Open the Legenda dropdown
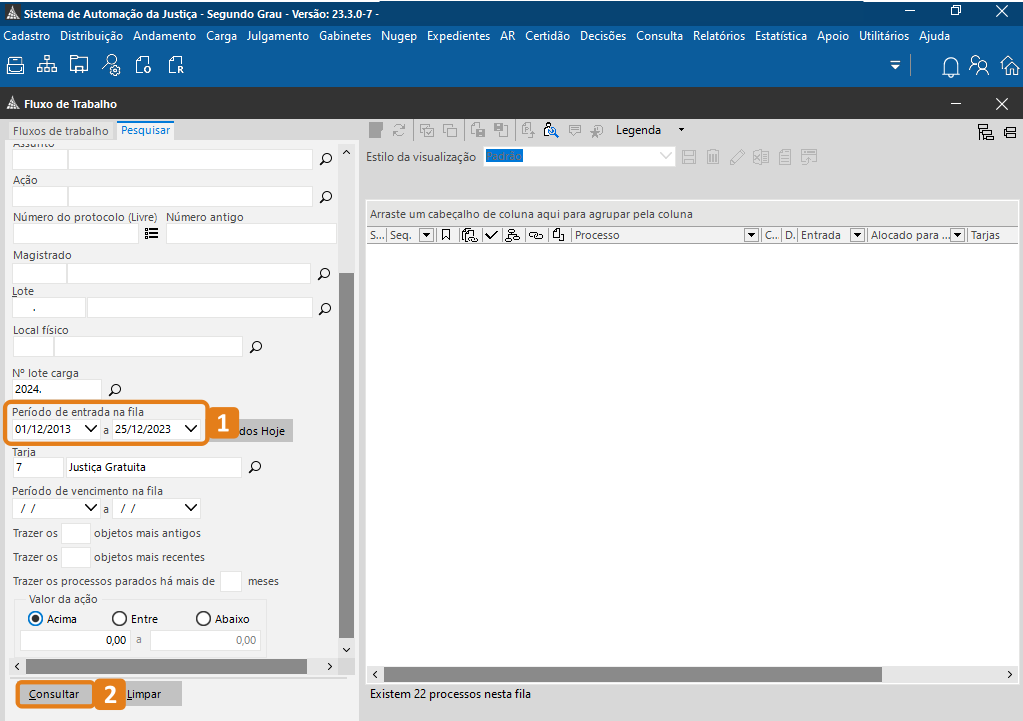 pyautogui.click(x=682, y=130)
